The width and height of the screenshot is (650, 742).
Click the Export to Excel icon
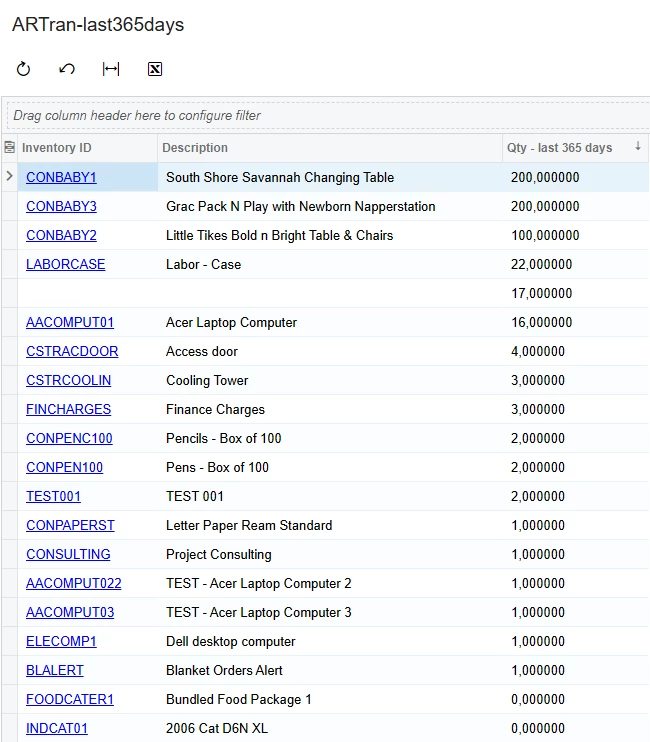click(155, 69)
